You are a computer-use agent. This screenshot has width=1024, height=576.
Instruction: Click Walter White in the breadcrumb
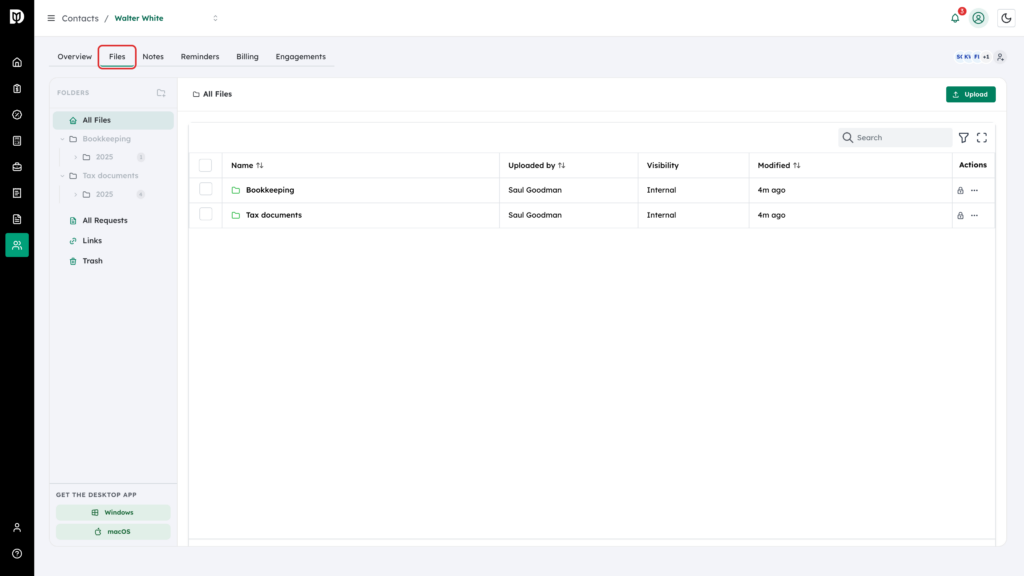[139, 18]
